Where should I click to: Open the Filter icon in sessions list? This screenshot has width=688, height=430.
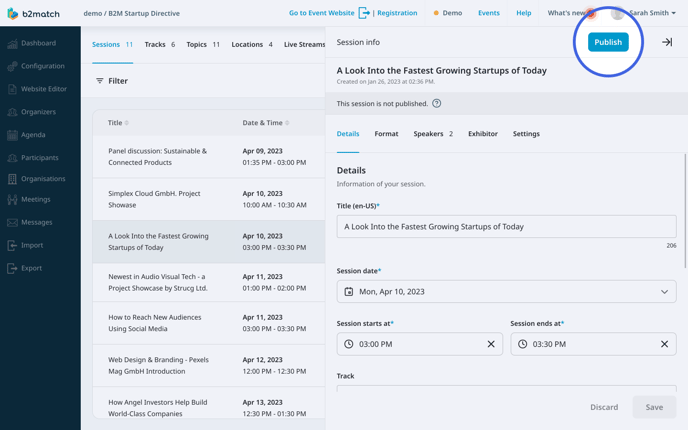(100, 81)
